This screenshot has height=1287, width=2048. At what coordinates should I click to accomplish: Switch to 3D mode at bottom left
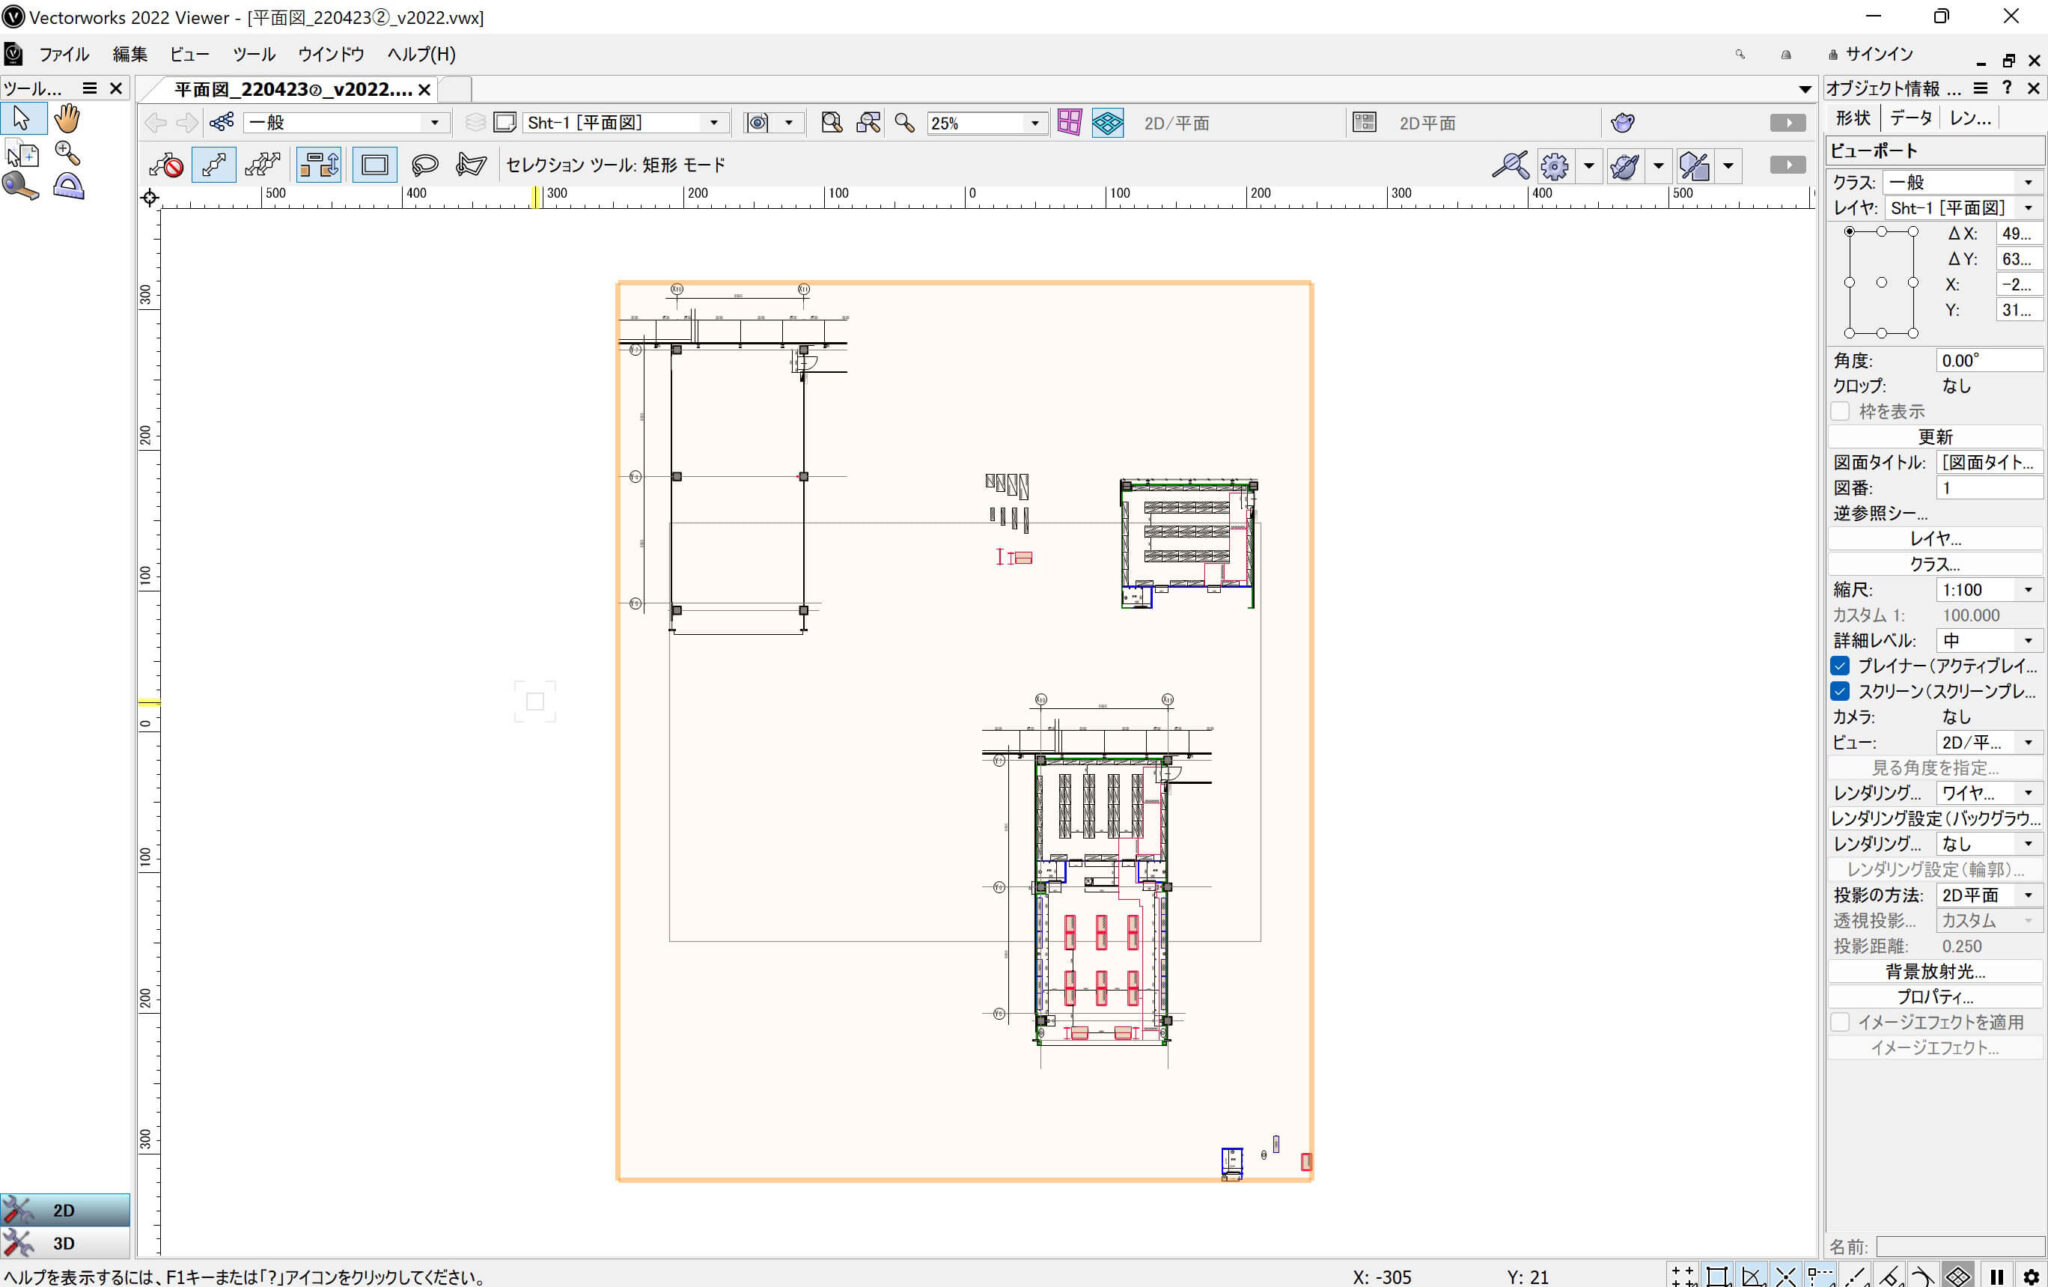pyautogui.click(x=64, y=1243)
